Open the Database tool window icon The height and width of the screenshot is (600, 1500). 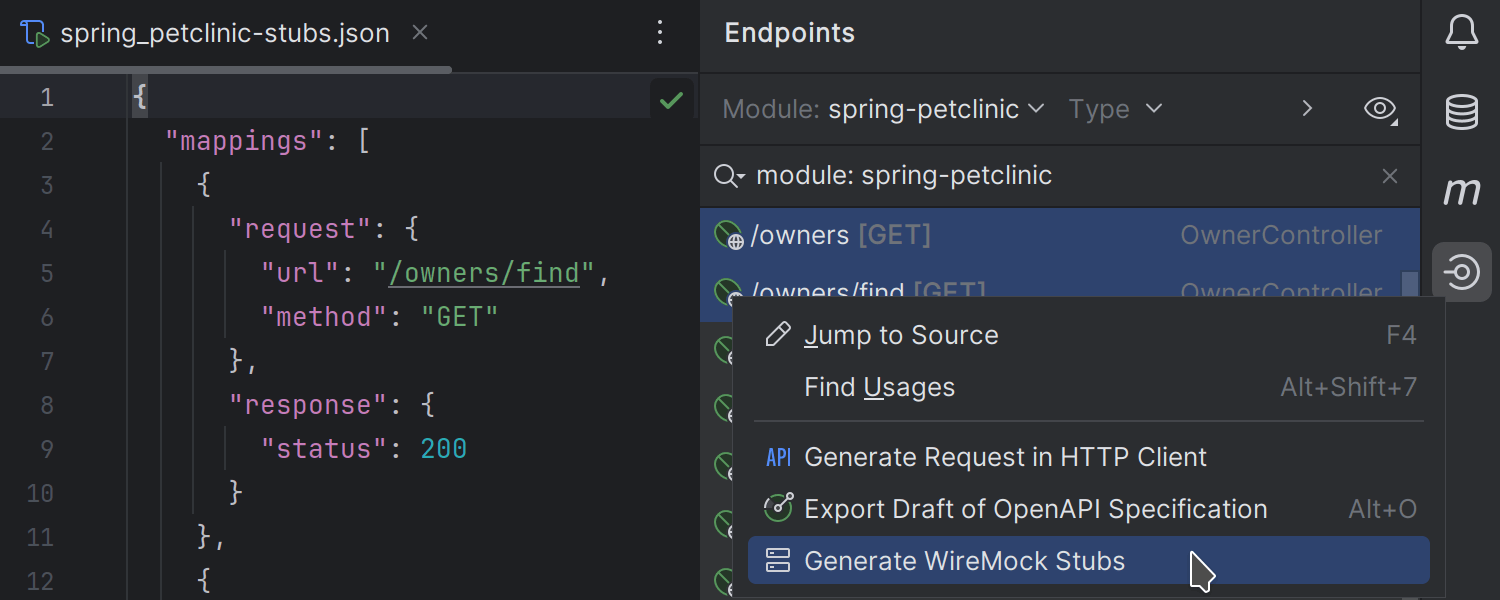[1461, 112]
